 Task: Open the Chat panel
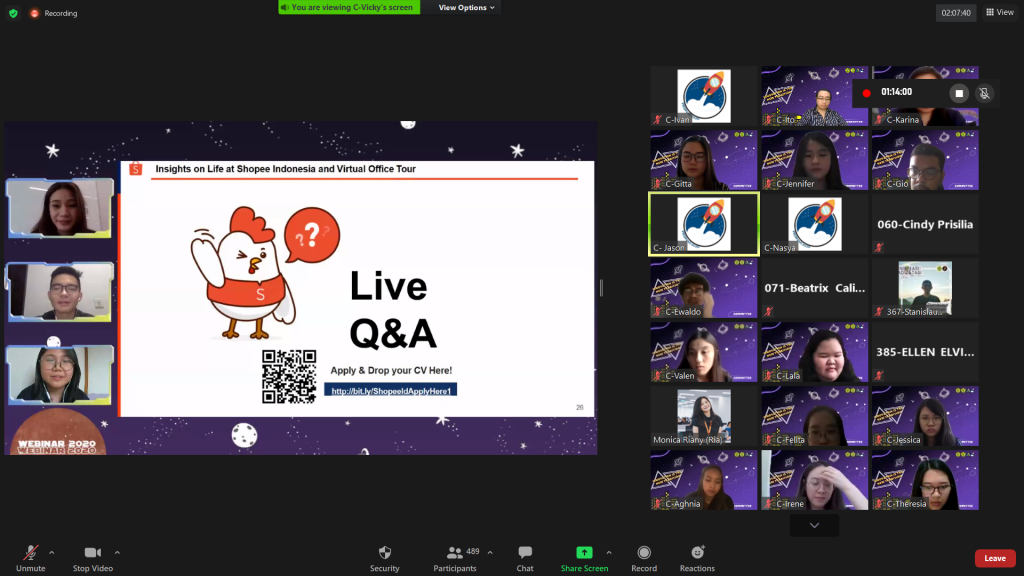525,553
